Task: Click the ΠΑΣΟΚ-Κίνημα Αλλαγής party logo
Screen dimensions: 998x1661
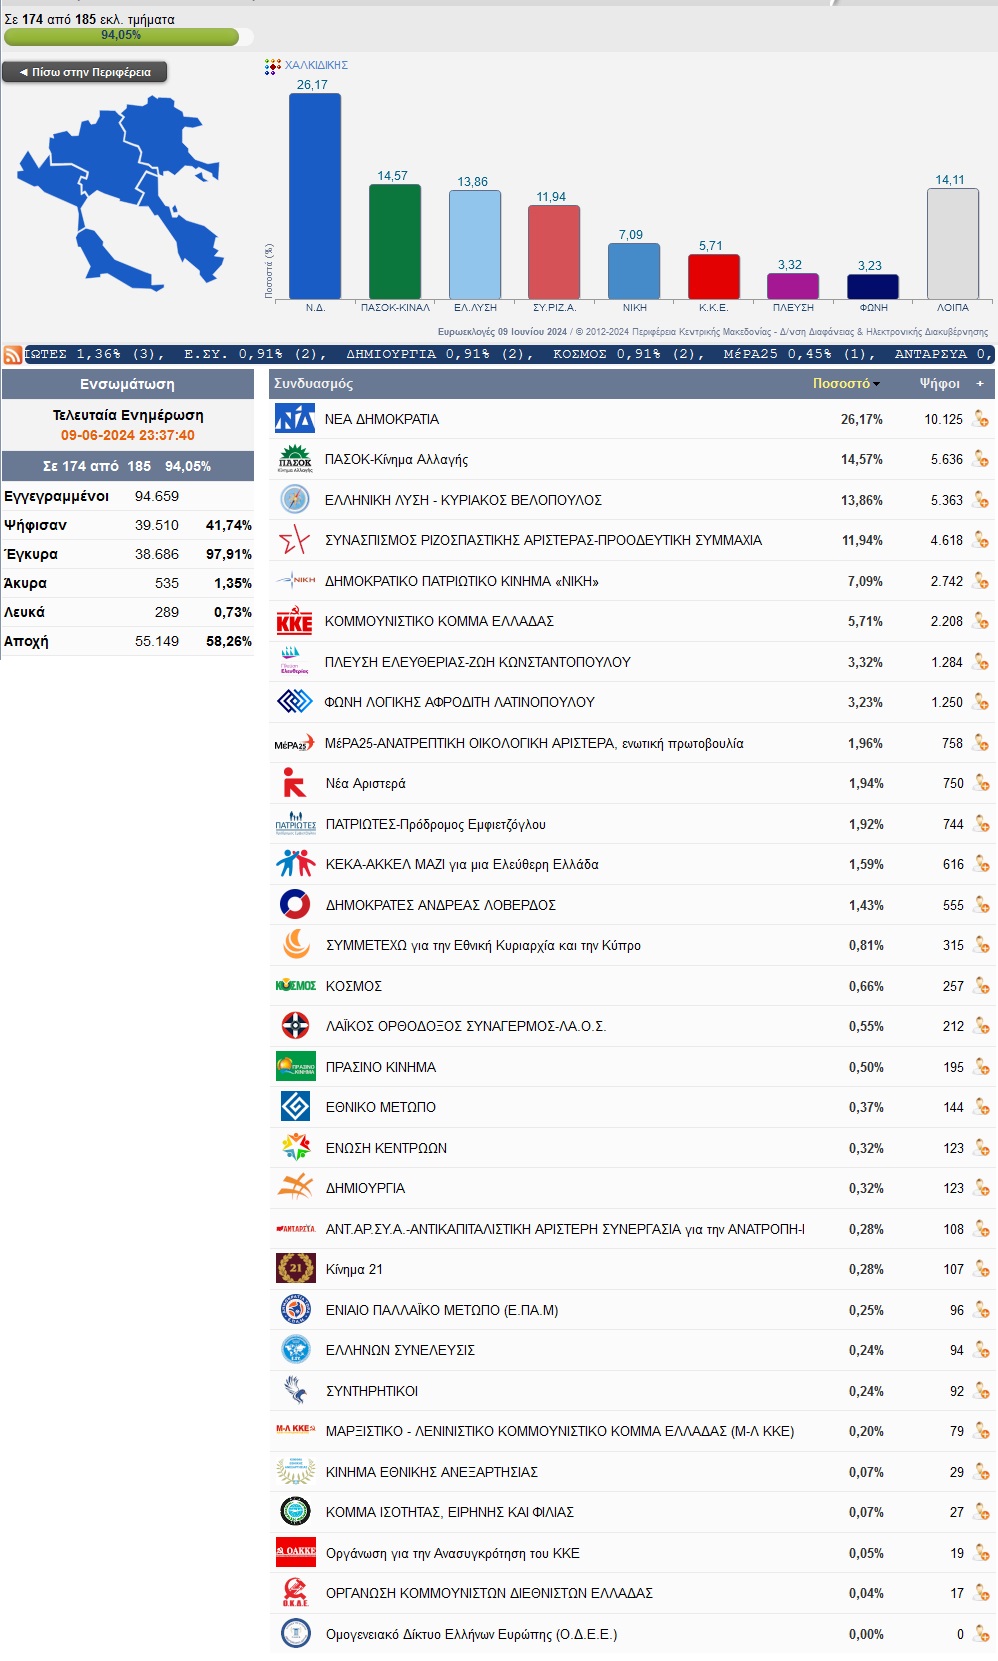Action: 295,459
